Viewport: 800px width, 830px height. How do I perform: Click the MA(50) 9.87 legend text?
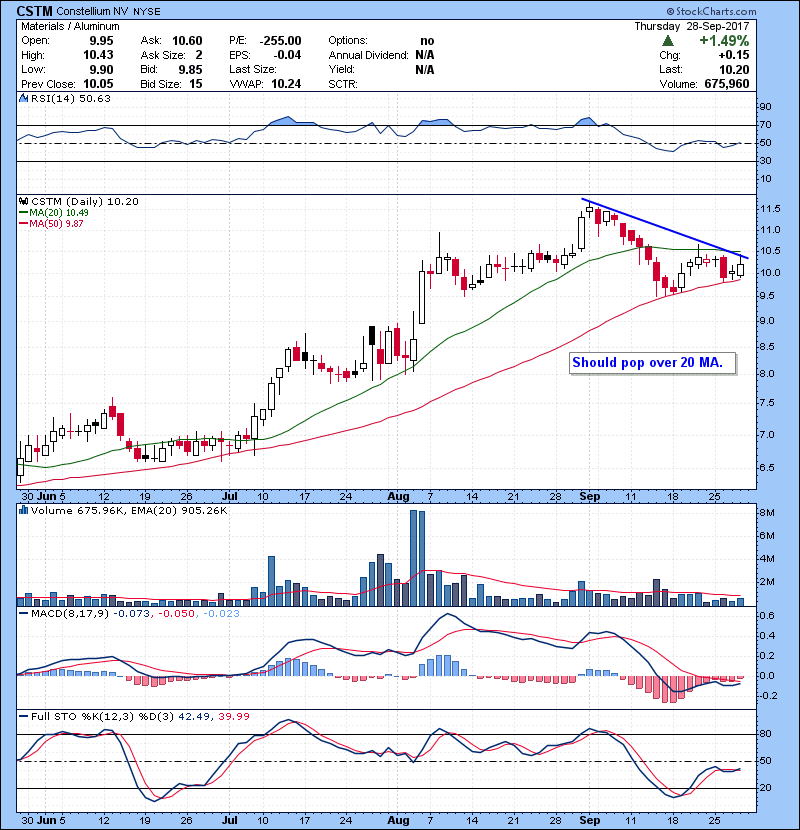click(x=56, y=224)
